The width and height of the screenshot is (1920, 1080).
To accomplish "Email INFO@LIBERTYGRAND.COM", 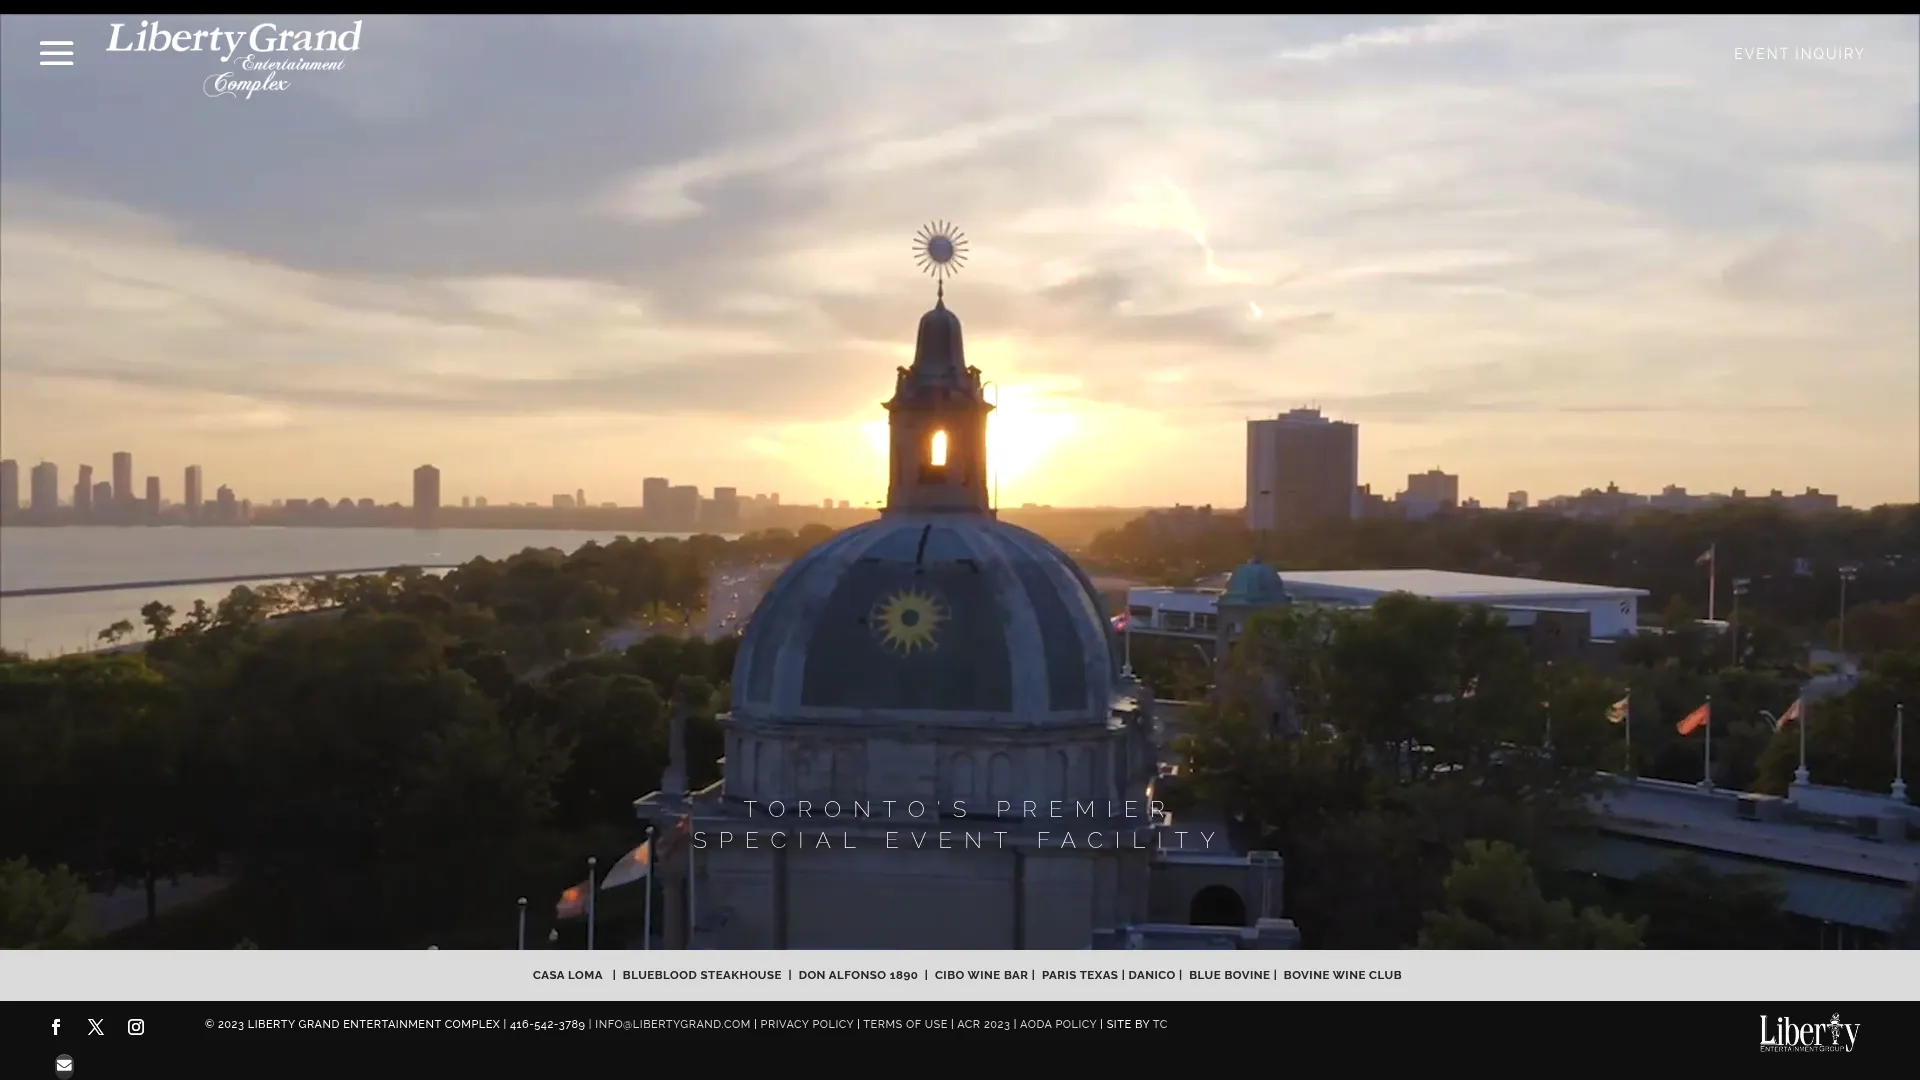I will [x=672, y=1024].
